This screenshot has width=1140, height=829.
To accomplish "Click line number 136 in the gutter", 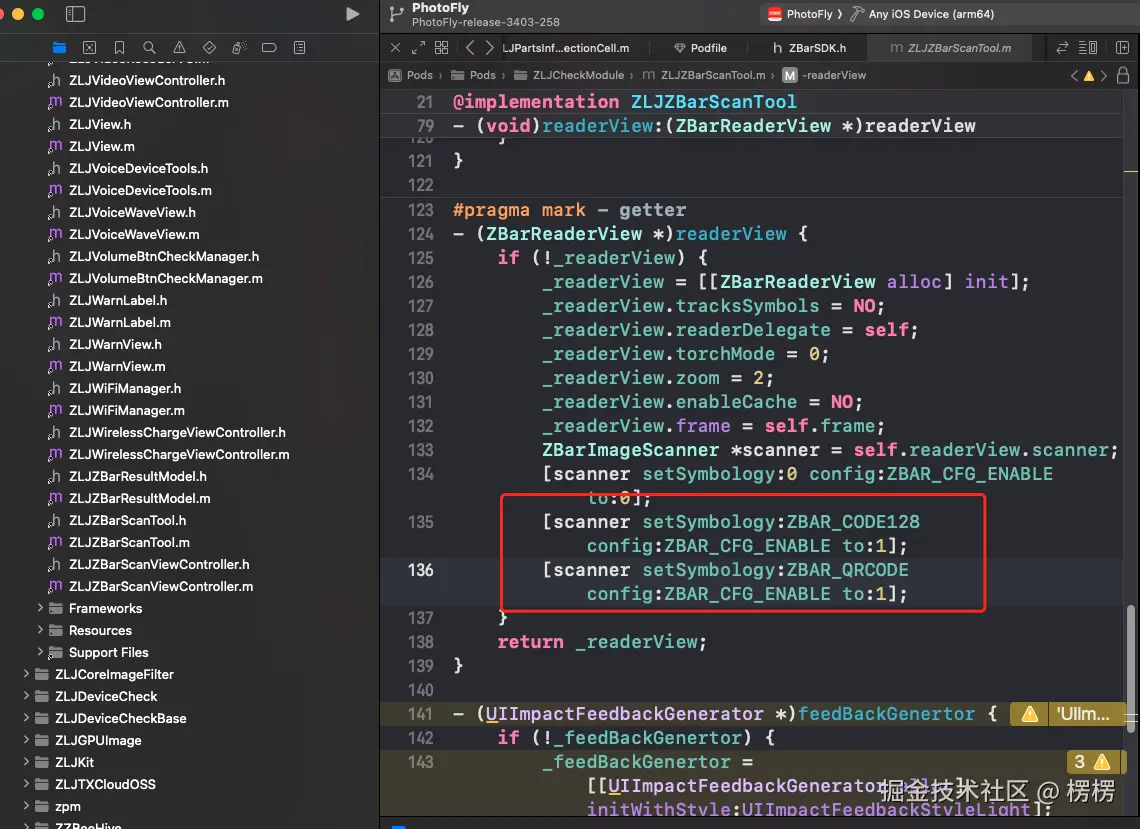I will click(x=421, y=570).
